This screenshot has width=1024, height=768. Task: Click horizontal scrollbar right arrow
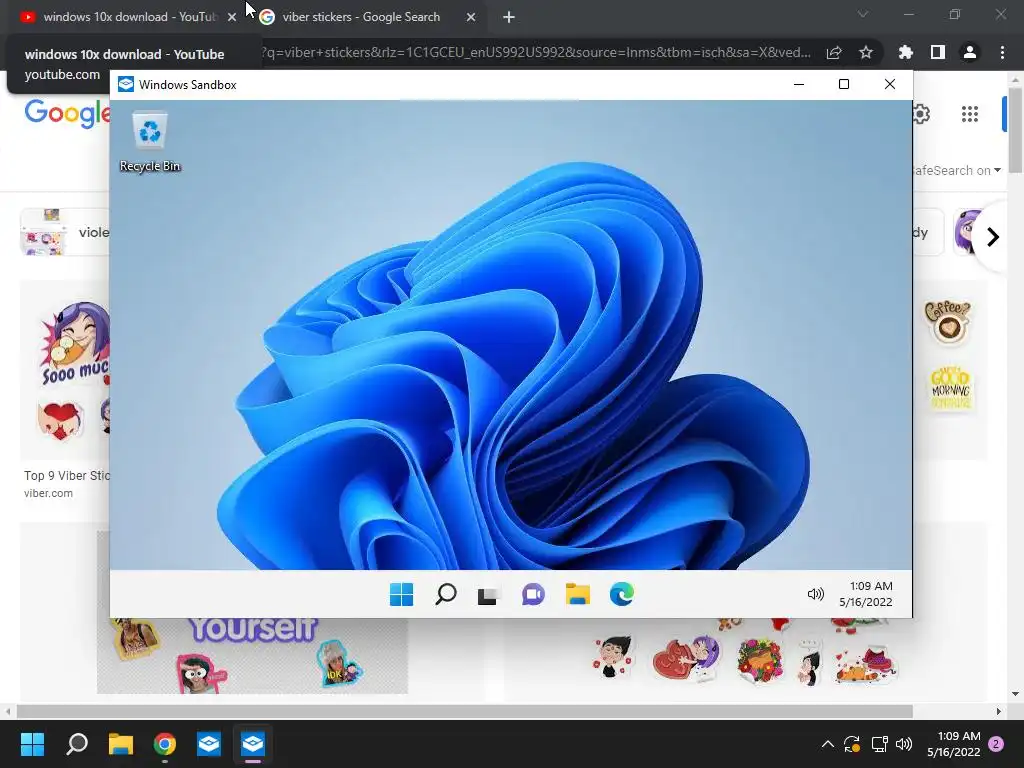pos(999,711)
